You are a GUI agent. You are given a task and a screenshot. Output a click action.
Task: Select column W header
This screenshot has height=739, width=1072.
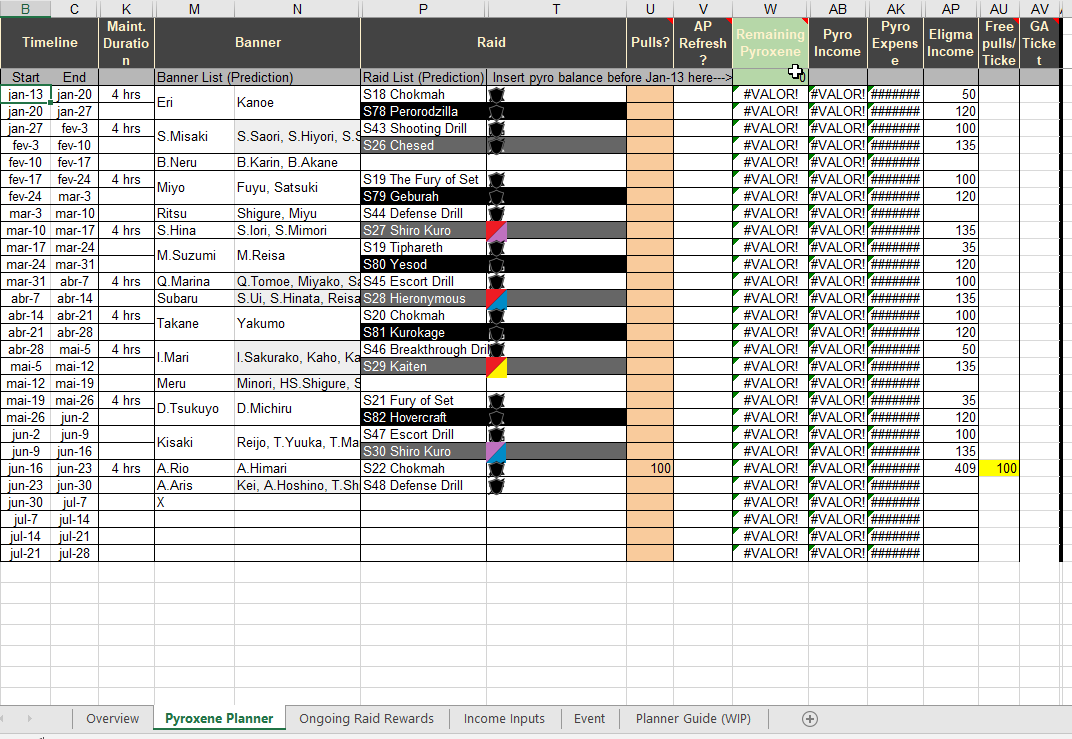tap(770, 9)
